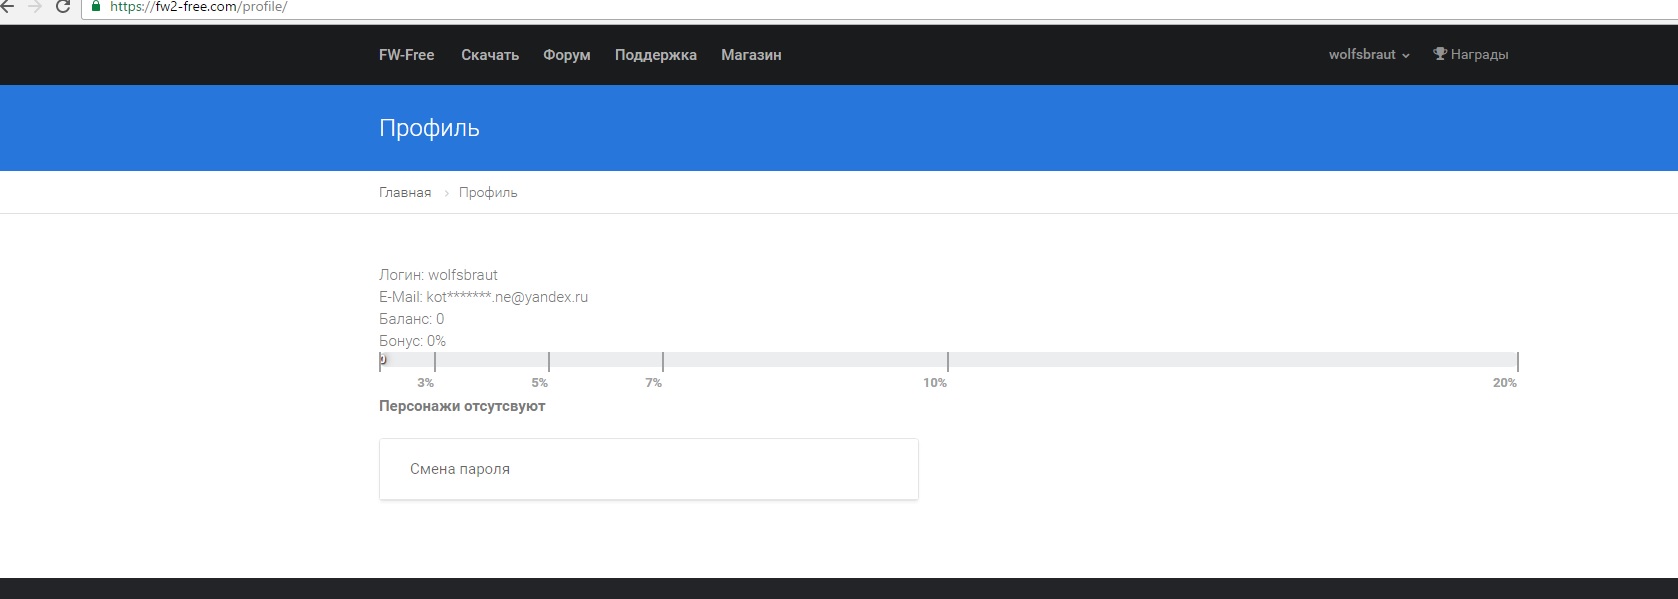The height and width of the screenshot is (599, 1678).
Task: Click the Профиль breadcrumb item
Action: tap(488, 193)
